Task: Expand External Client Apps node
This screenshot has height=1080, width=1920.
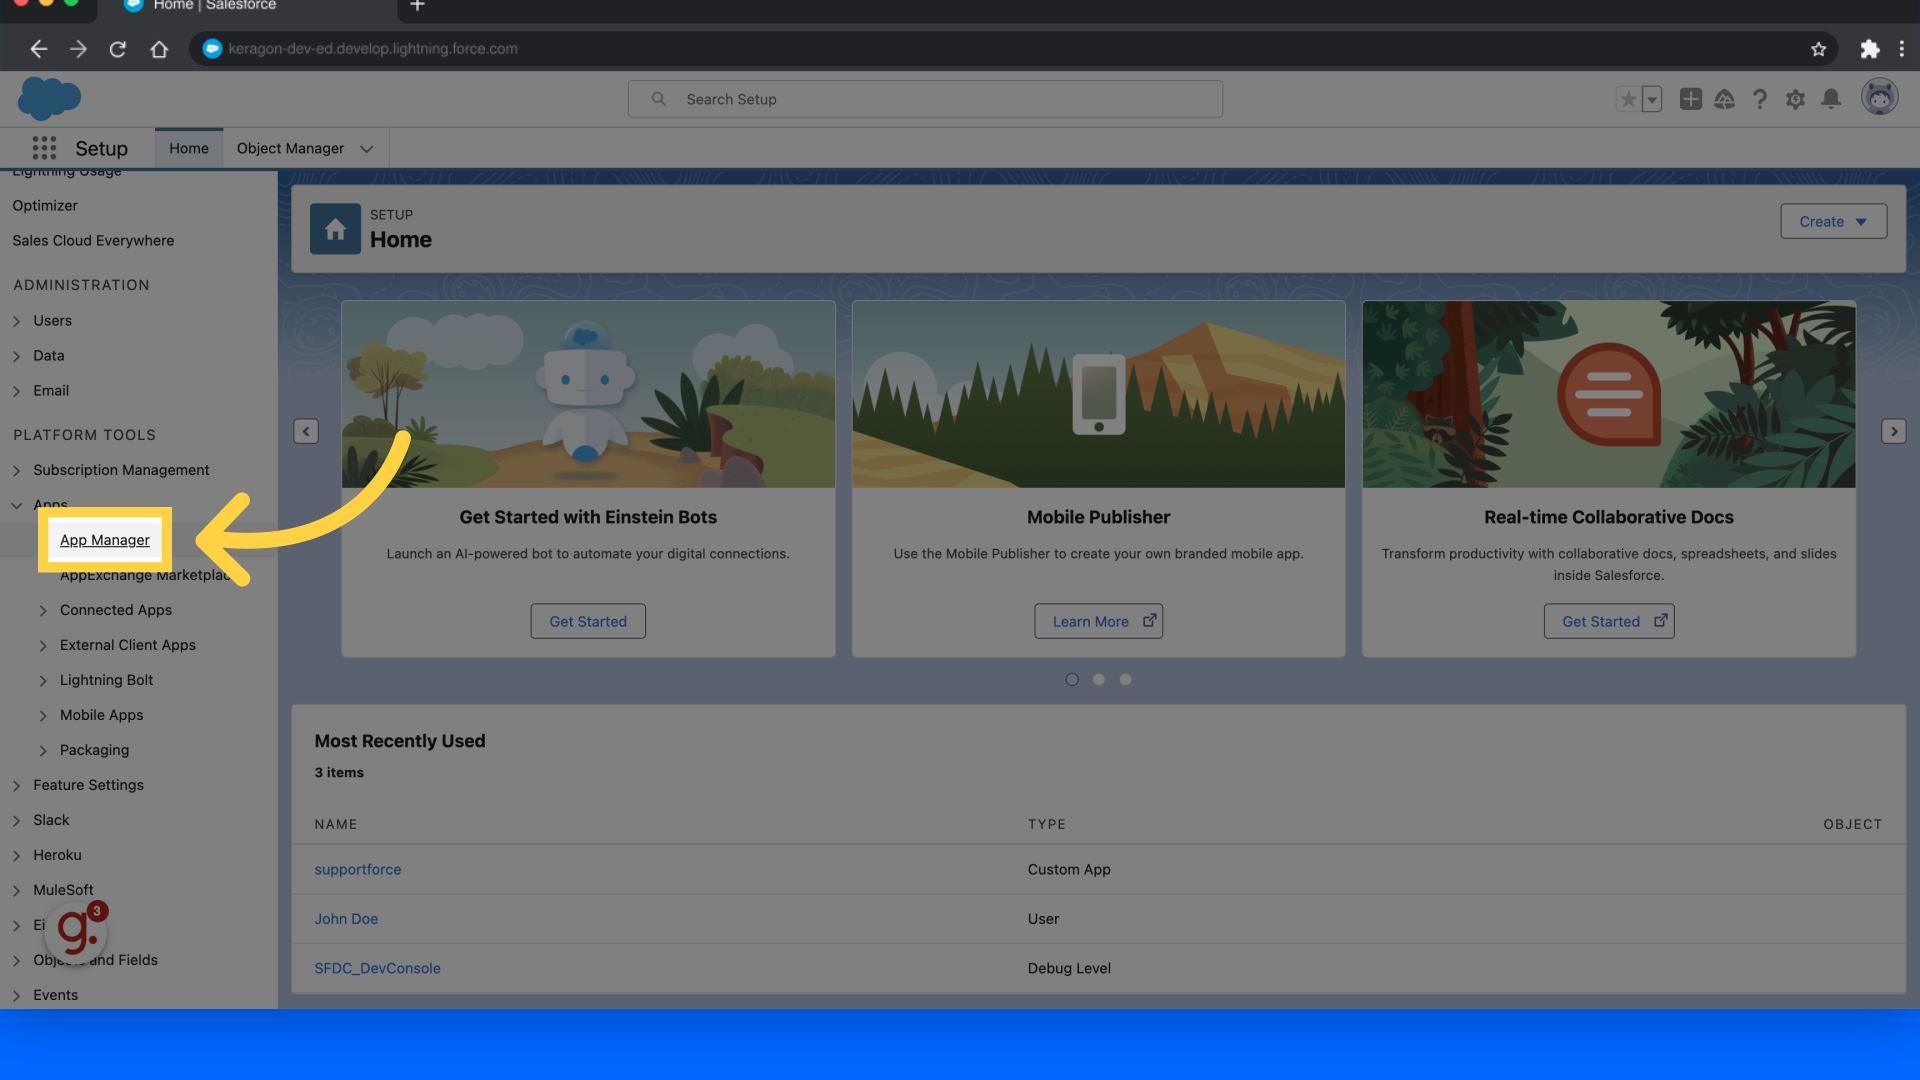Action: click(x=43, y=646)
